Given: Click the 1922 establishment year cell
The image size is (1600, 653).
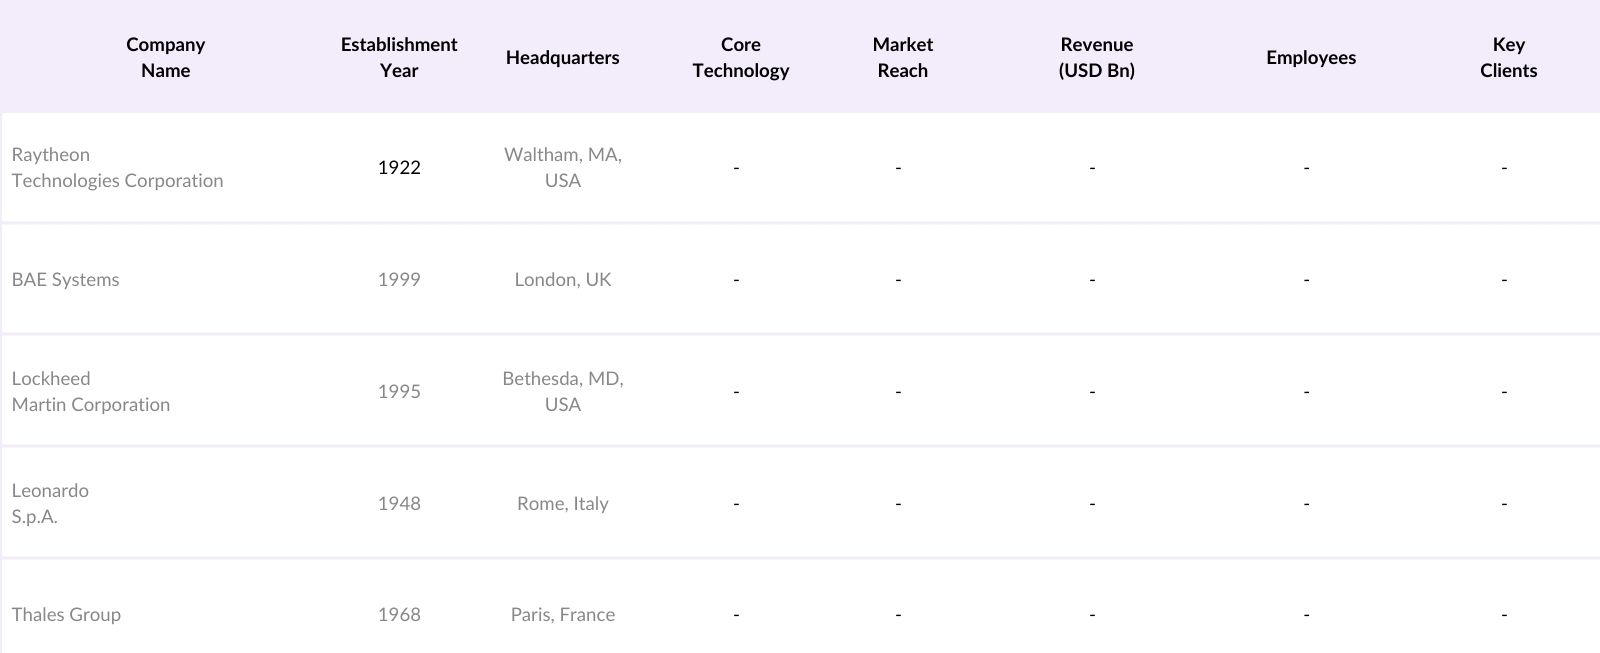Looking at the screenshot, I should 399,168.
